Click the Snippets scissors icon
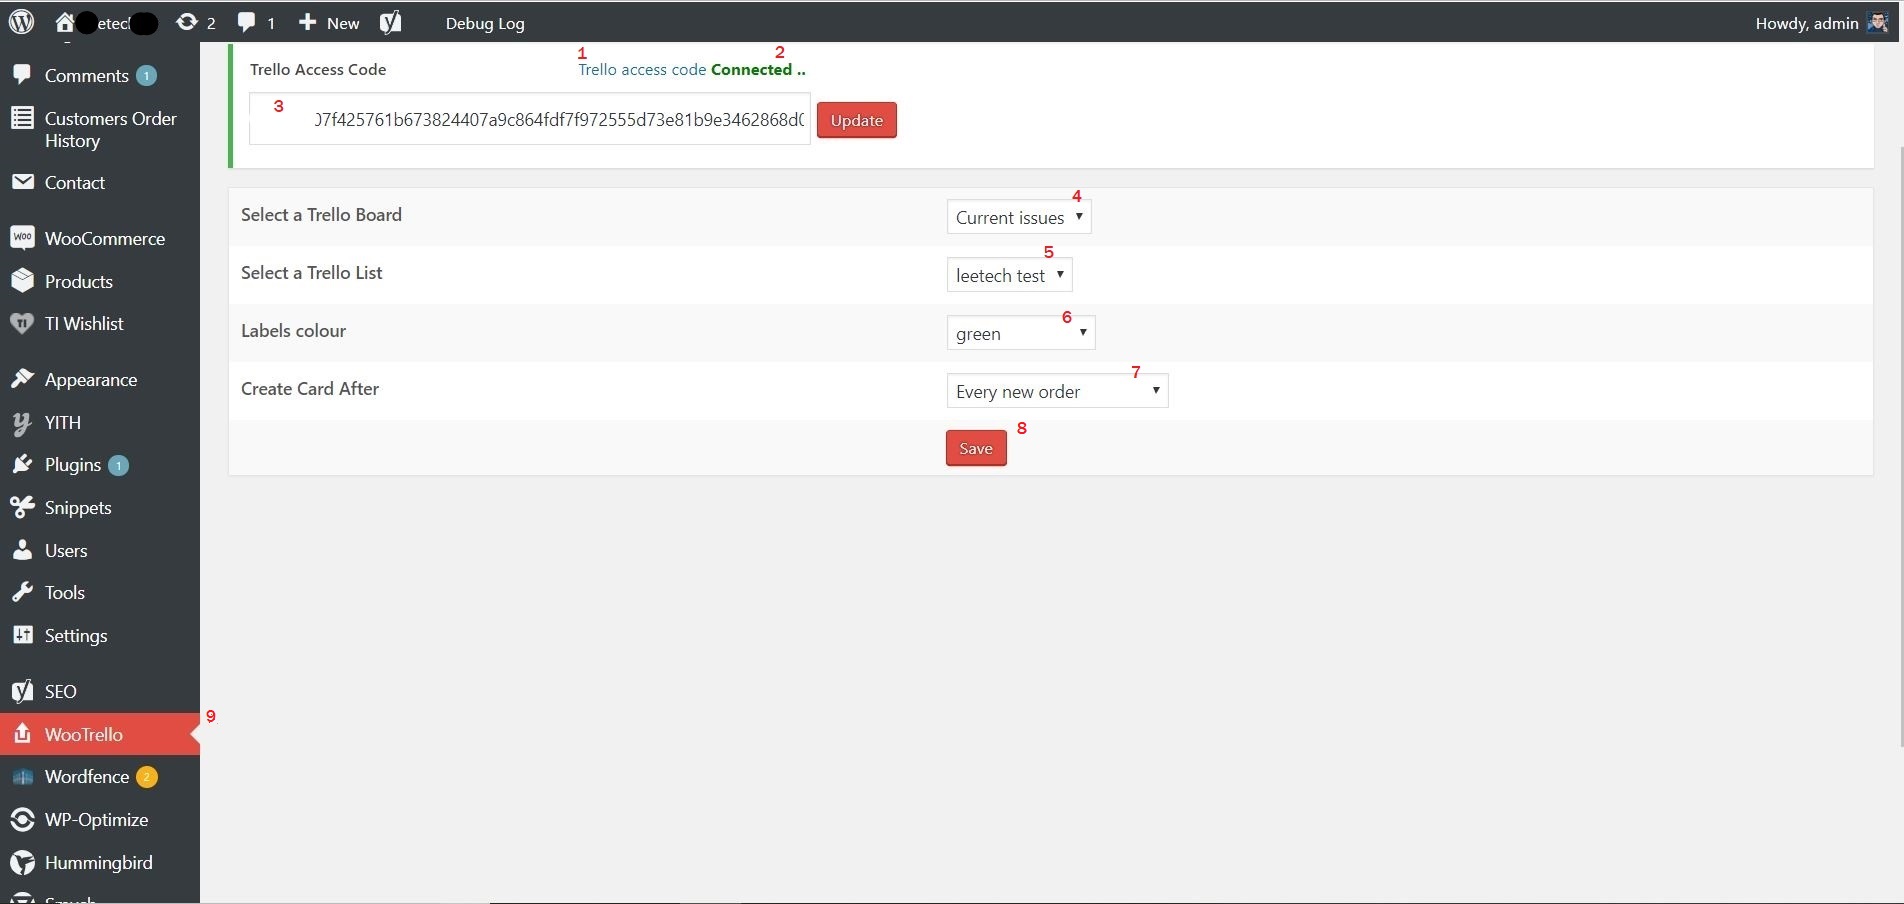1904x904 pixels. pos(22,507)
